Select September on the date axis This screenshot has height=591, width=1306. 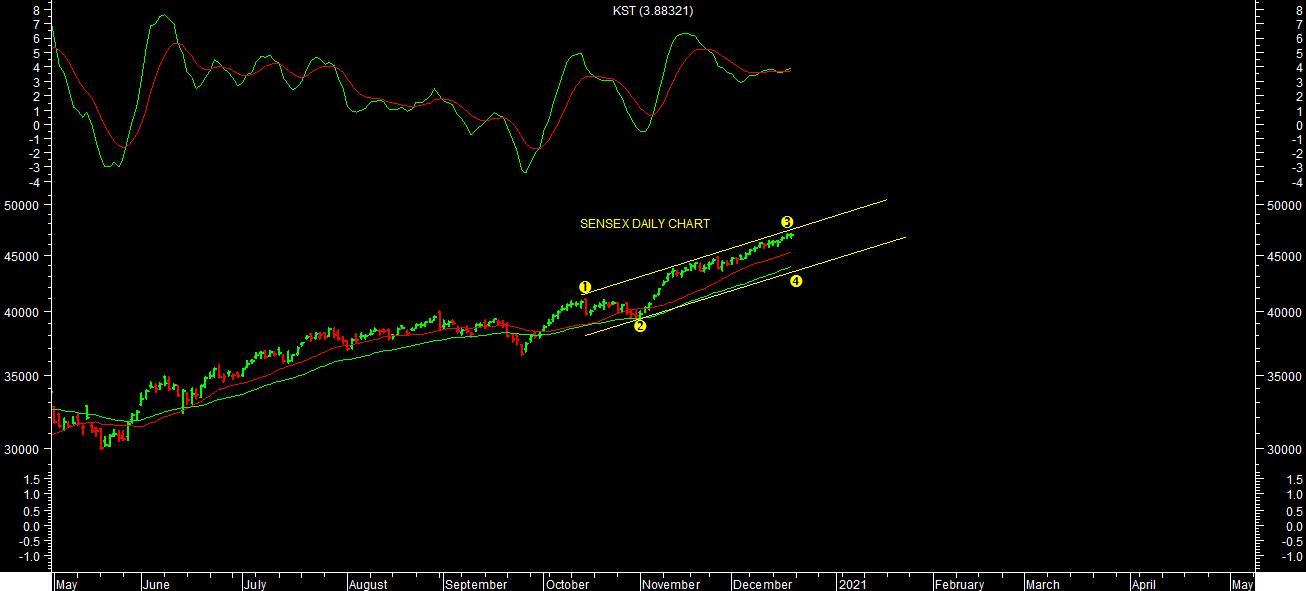(476, 585)
